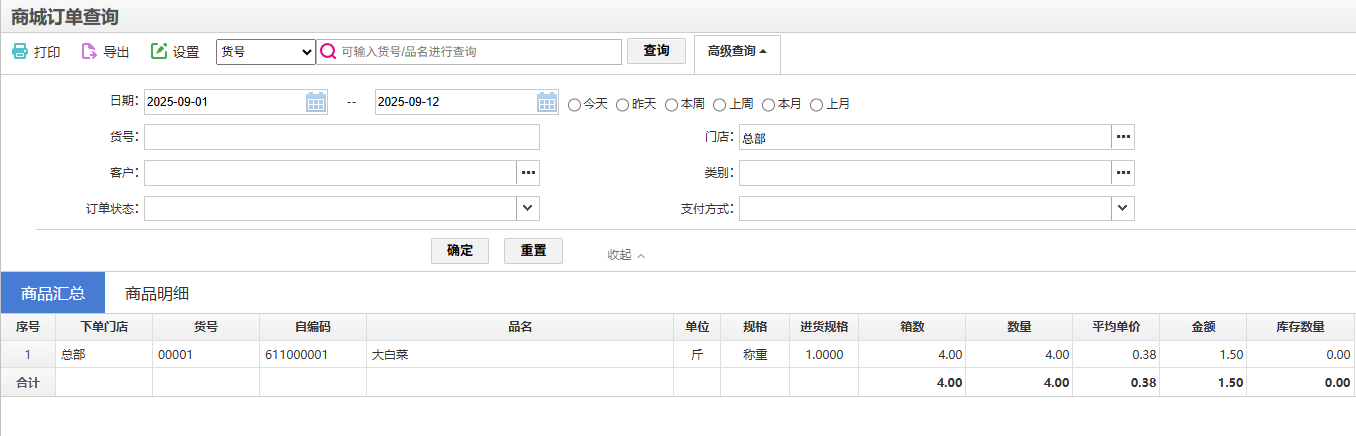The image size is (1356, 436).
Task: Click the printer icon for 打印
Action: point(20,51)
